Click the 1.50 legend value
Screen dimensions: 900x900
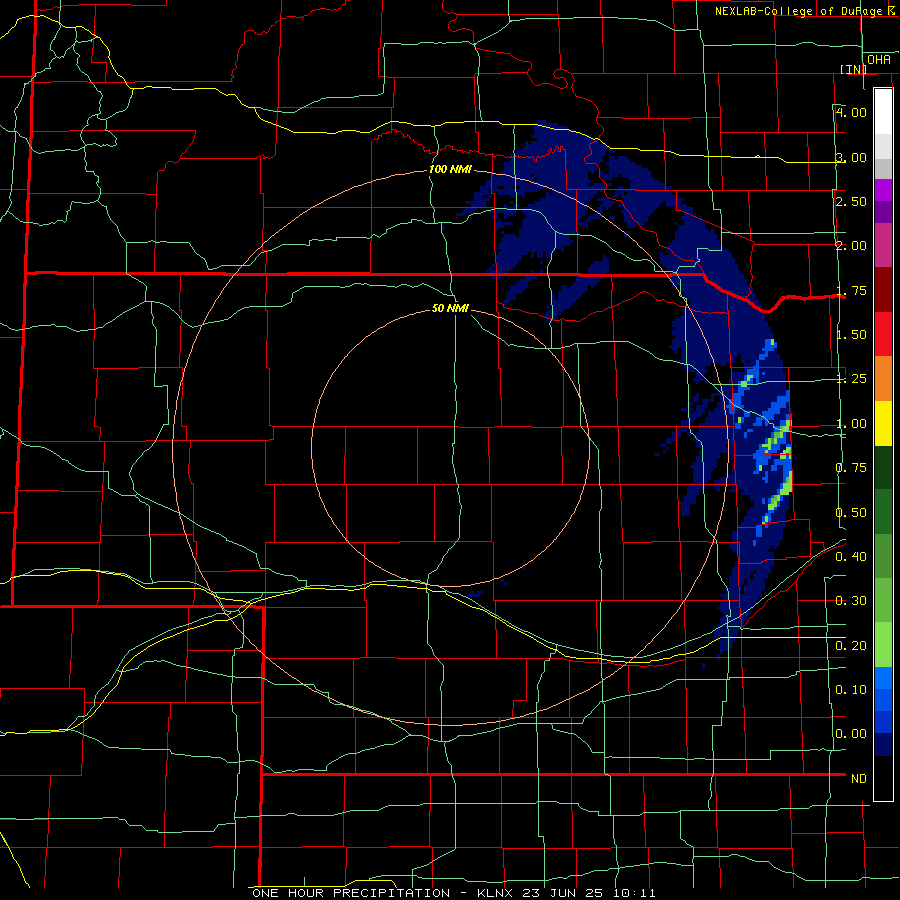[x=851, y=335]
